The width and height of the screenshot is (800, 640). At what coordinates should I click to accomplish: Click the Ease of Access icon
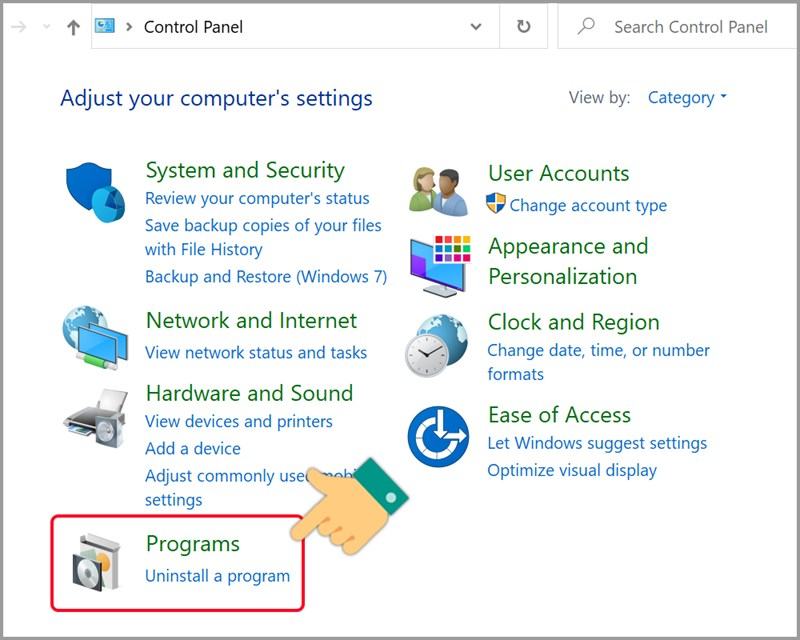438,437
